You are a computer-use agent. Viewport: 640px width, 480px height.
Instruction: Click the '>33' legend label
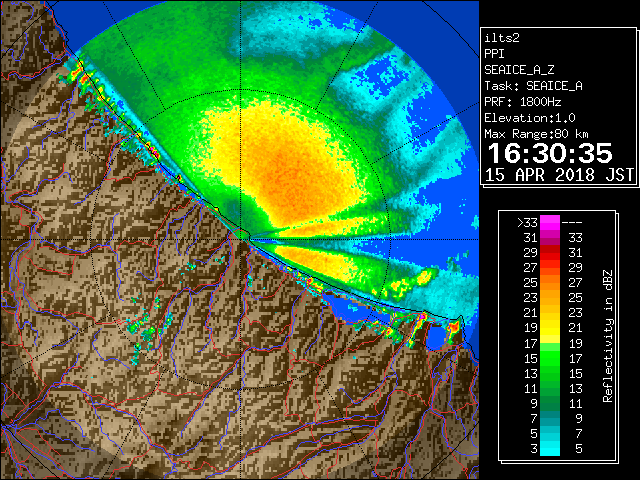(x=527, y=223)
